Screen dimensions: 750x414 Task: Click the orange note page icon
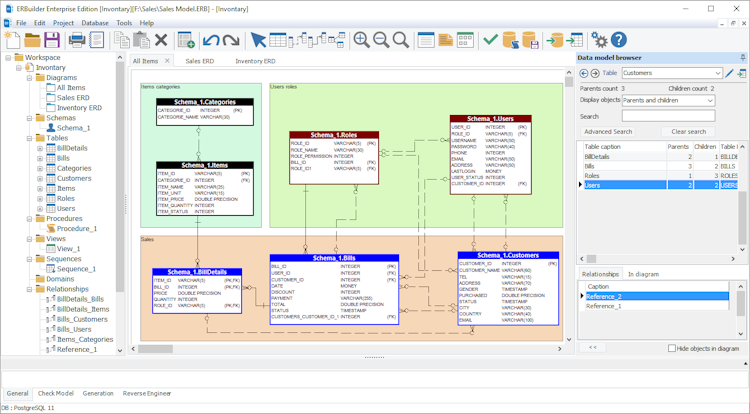tap(445, 40)
